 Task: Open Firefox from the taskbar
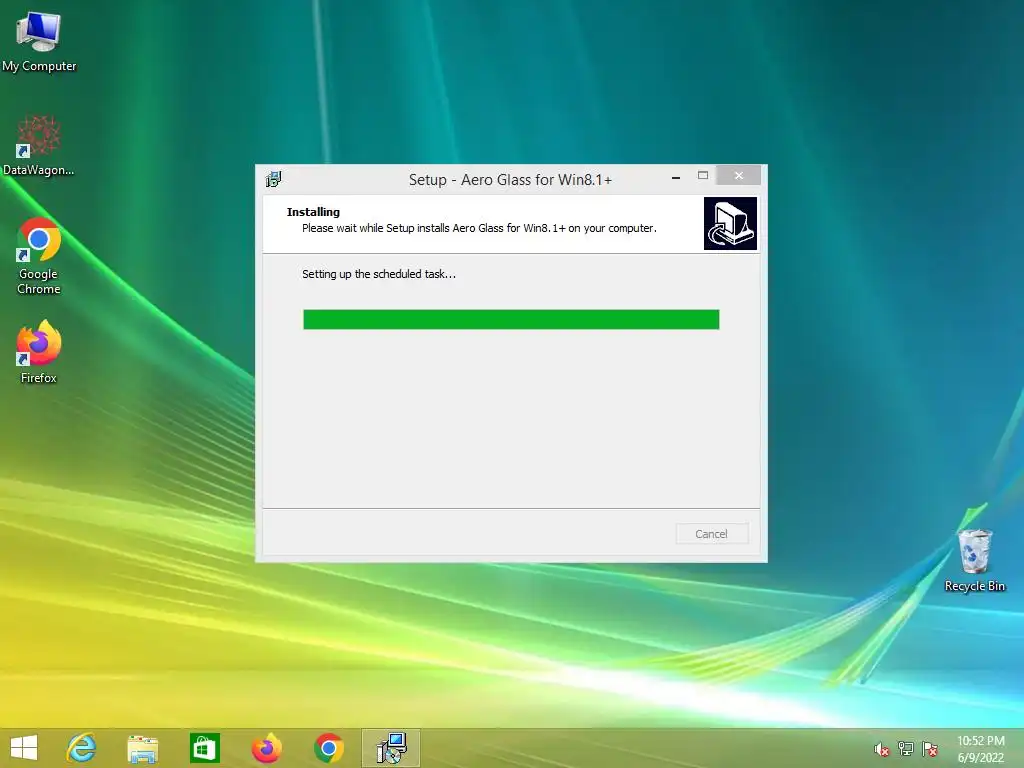coord(266,748)
